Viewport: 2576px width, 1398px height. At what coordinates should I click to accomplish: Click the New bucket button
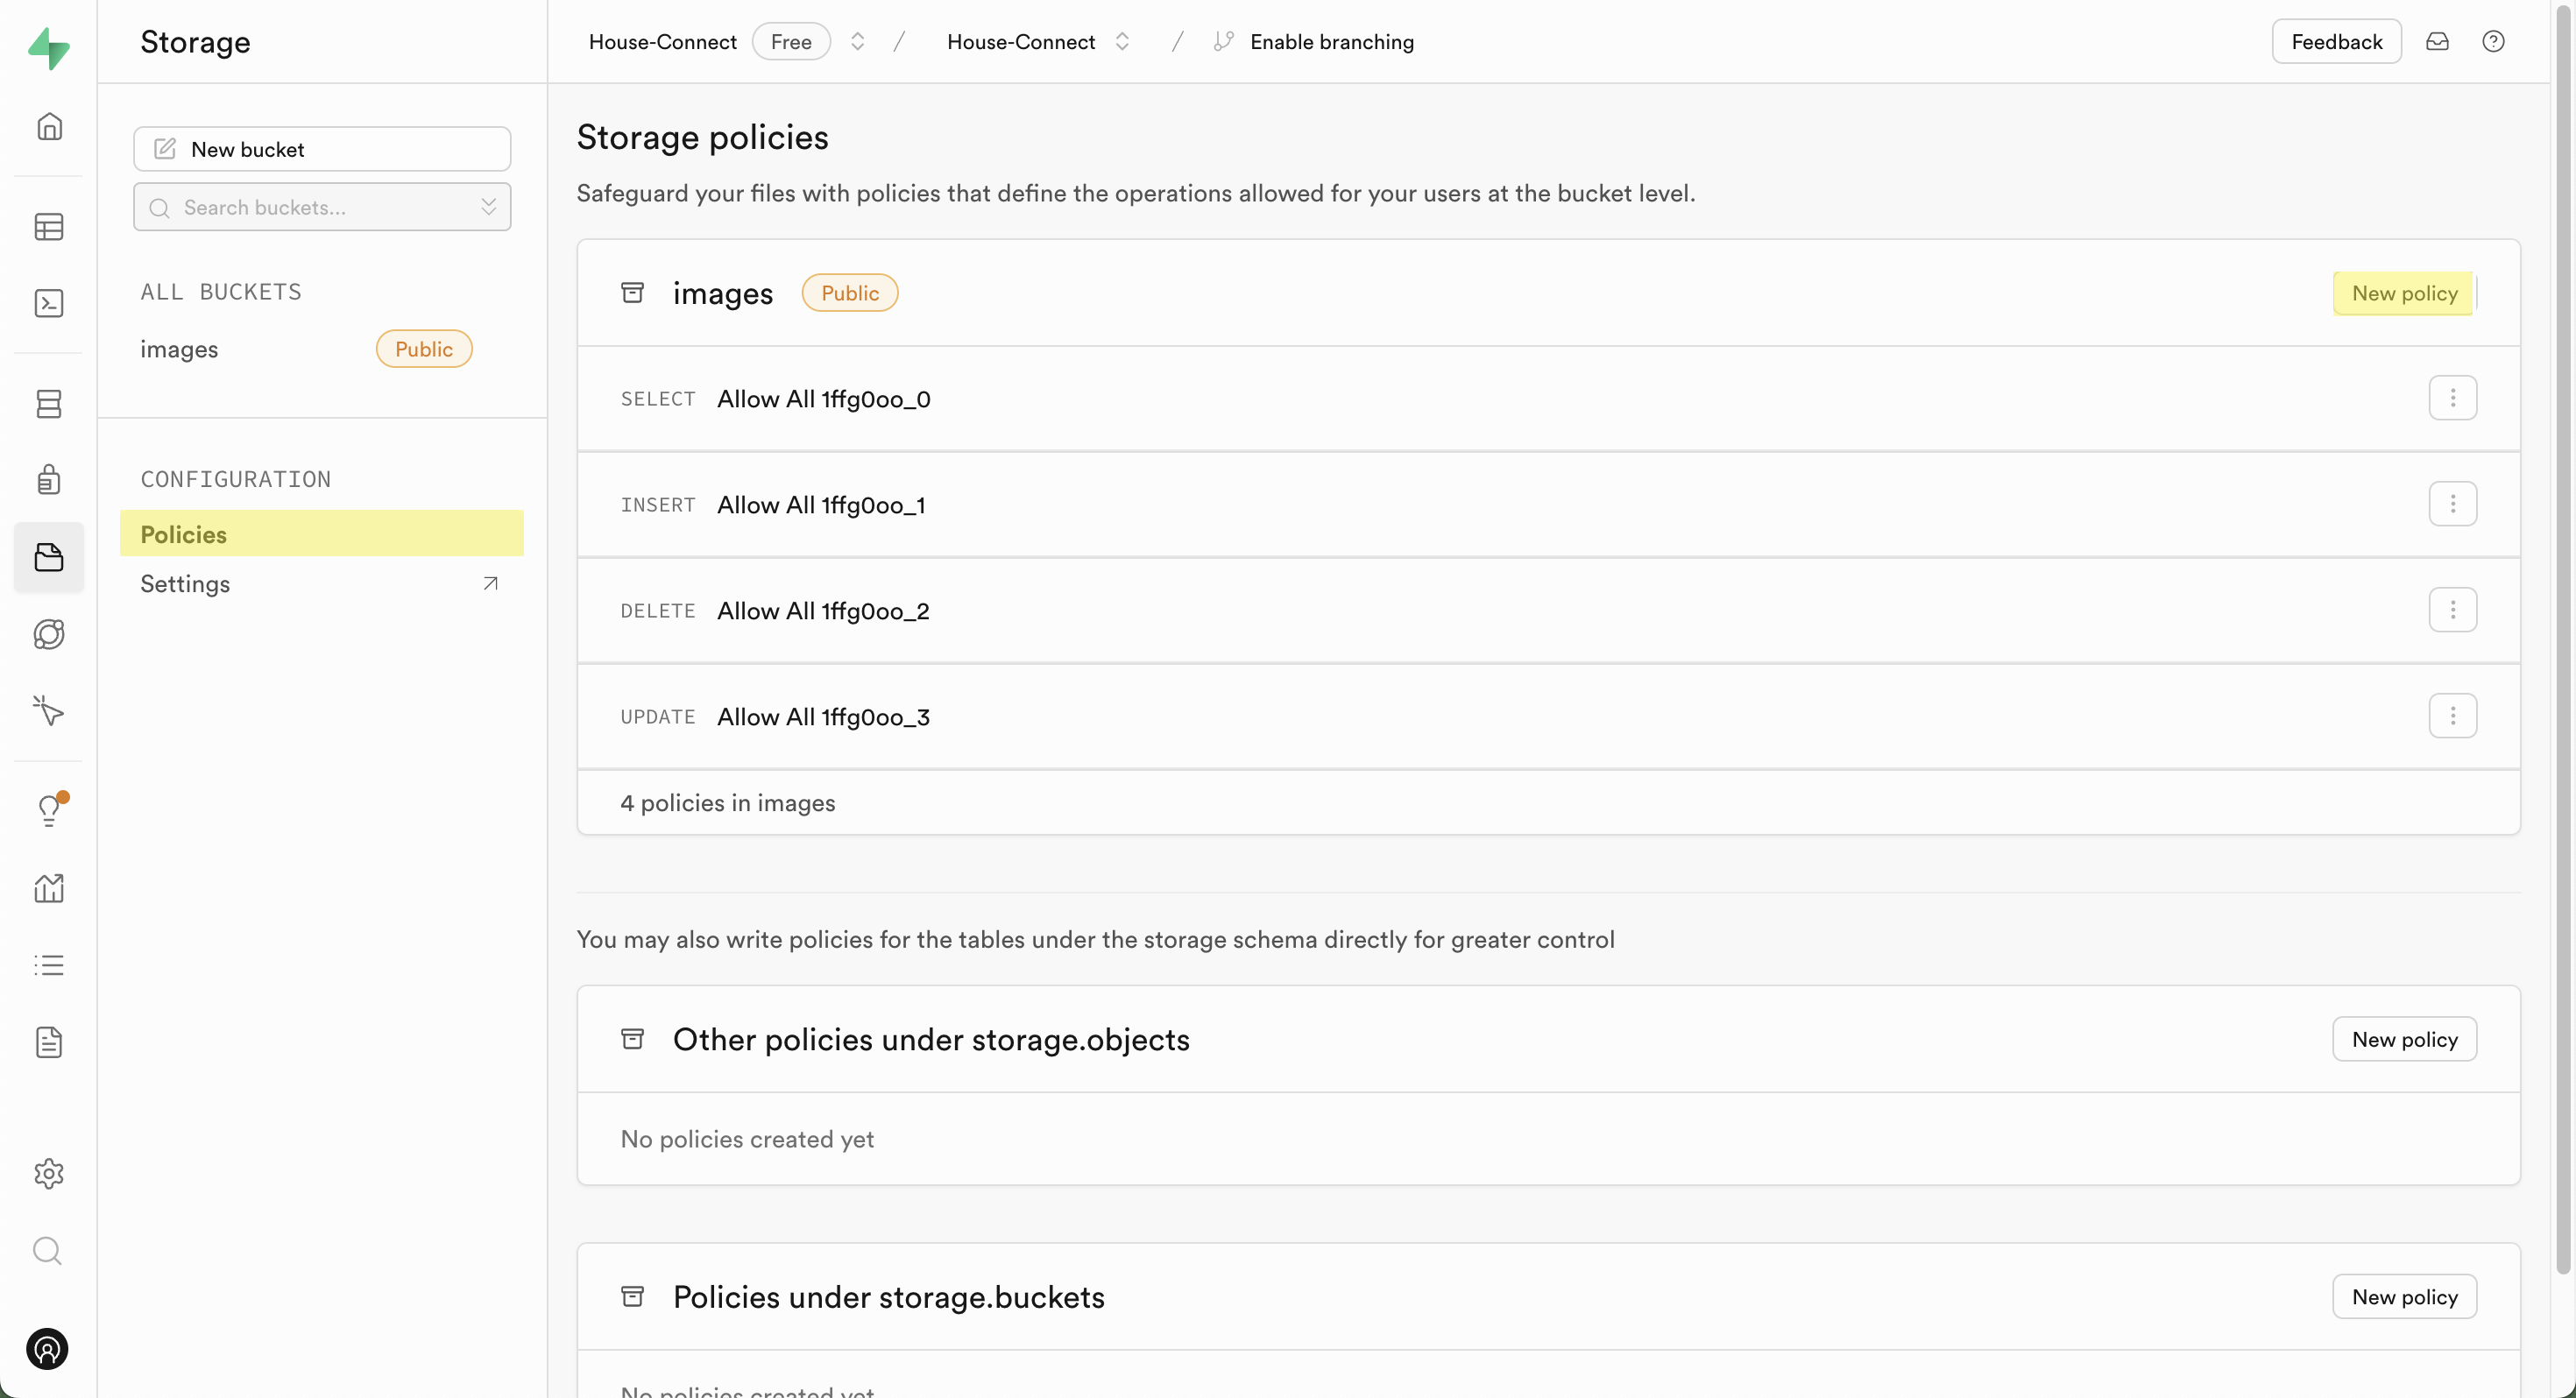tap(322, 149)
